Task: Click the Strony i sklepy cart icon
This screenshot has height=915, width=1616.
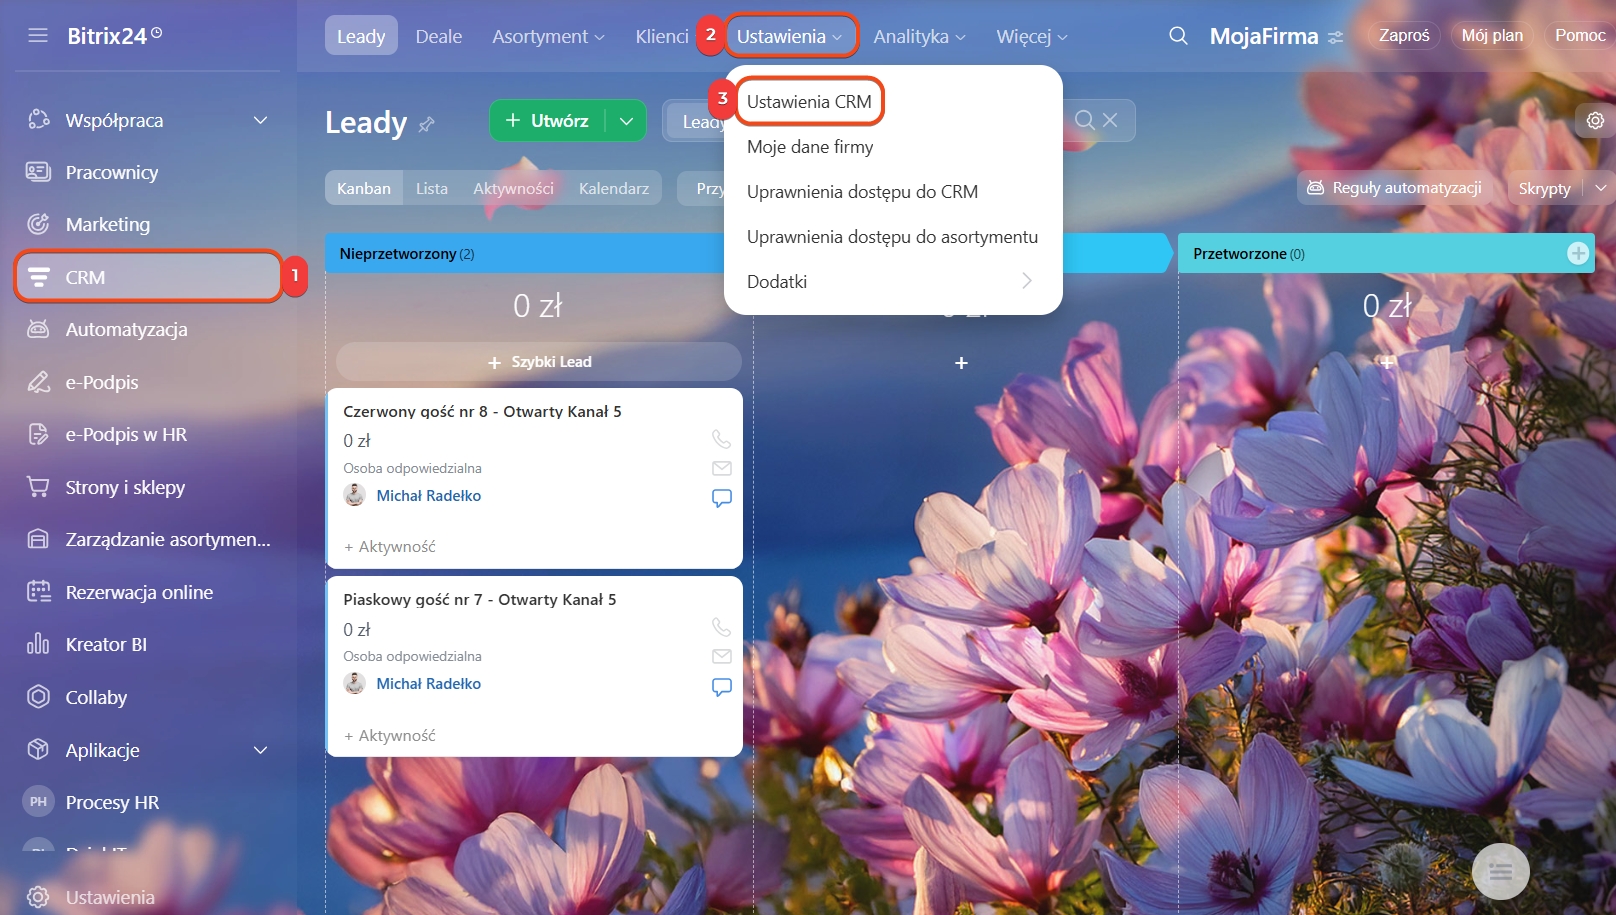Action: click(x=38, y=487)
